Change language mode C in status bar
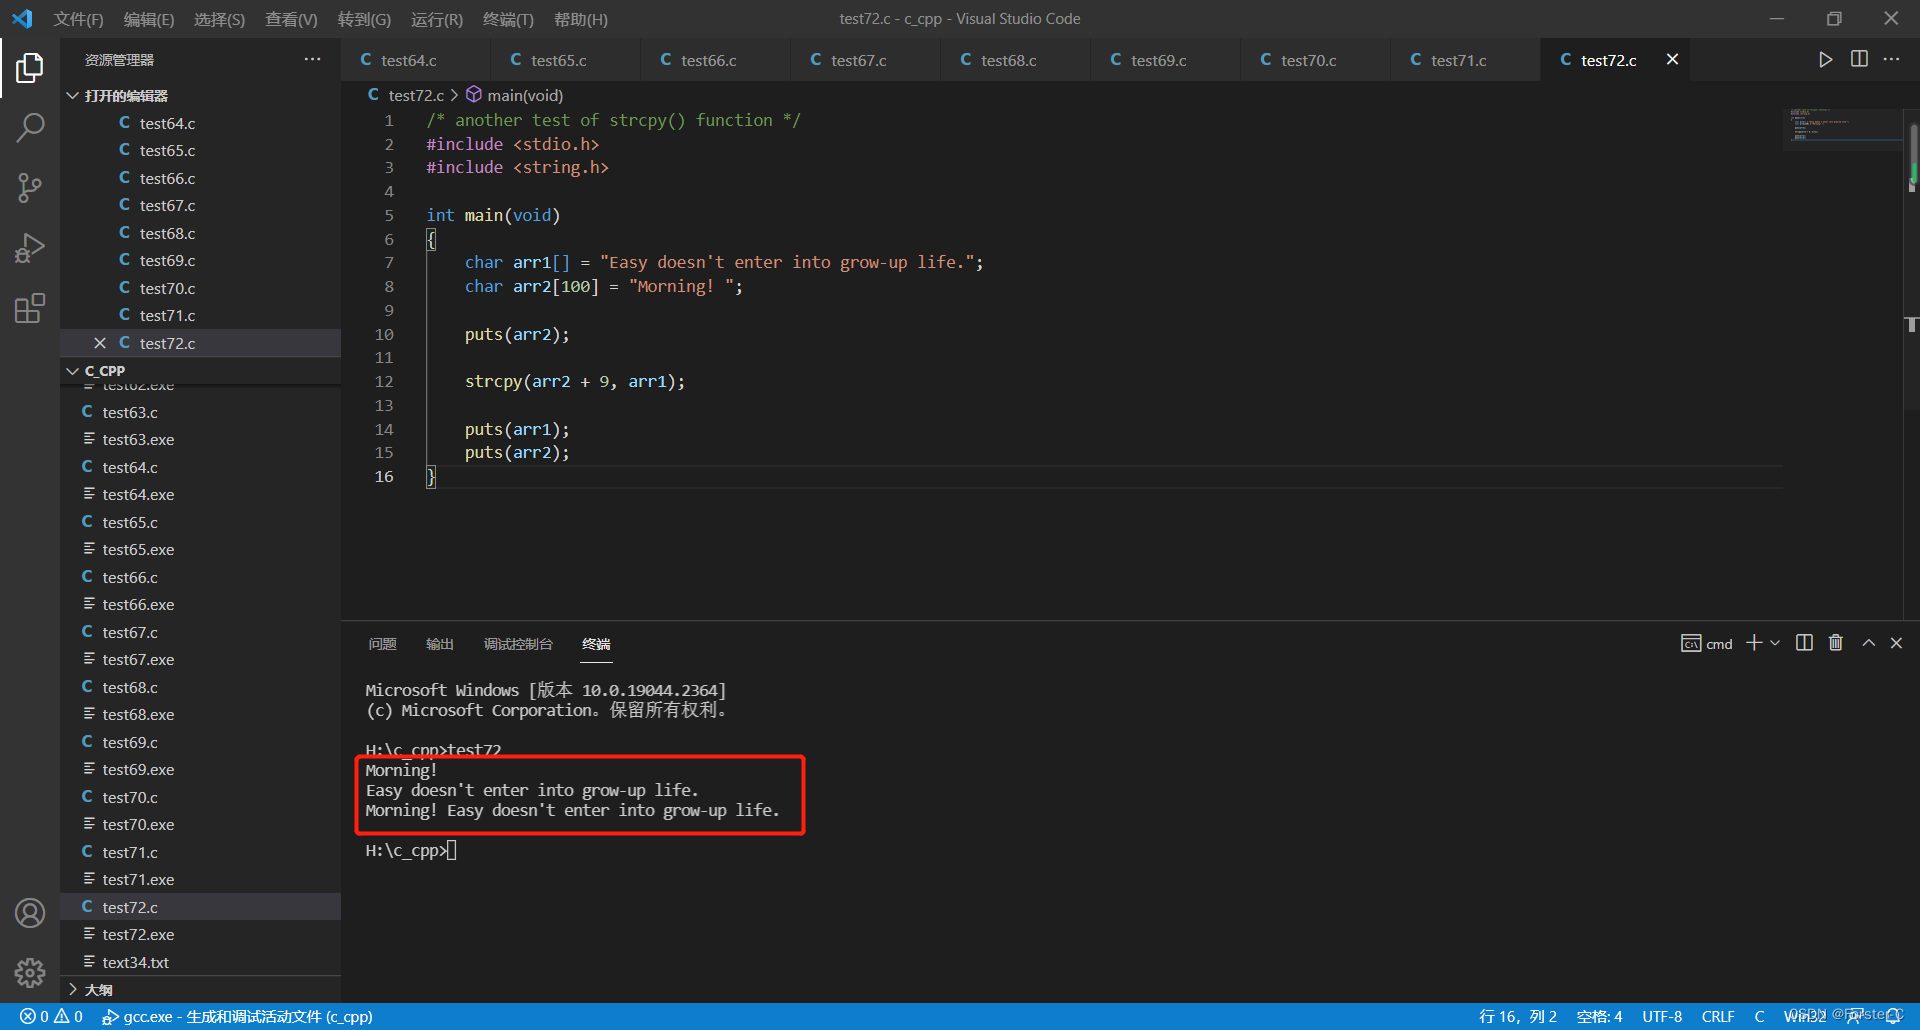Image resolution: width=1920 pixels, height=1030 pixels. coord(1759,1016)
